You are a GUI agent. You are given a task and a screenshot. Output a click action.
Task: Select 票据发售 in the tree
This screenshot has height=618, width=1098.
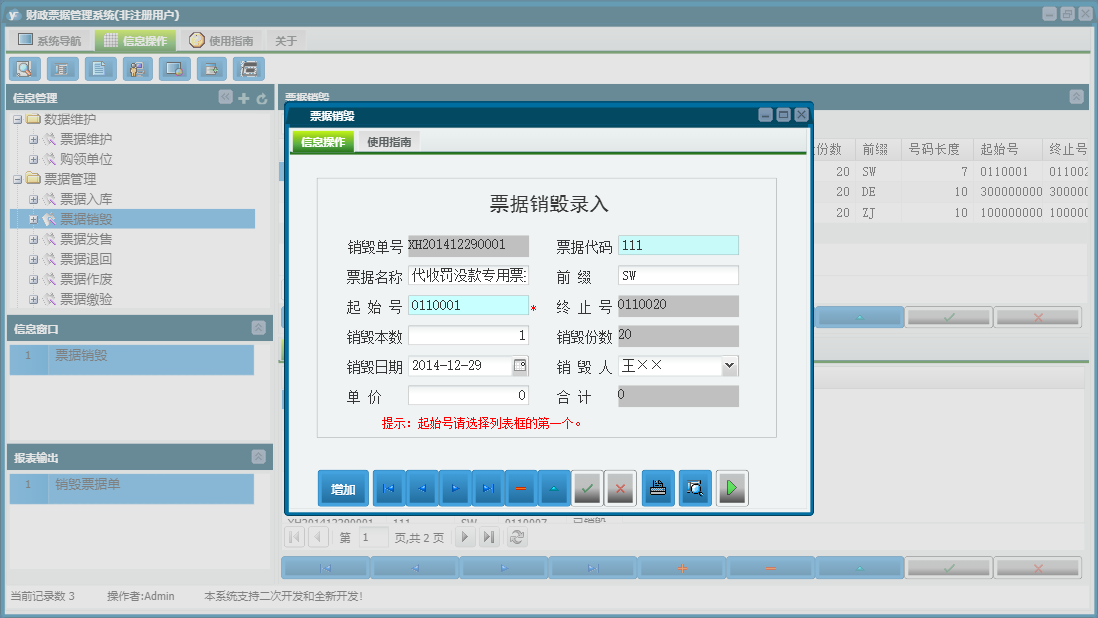(85, 239)
